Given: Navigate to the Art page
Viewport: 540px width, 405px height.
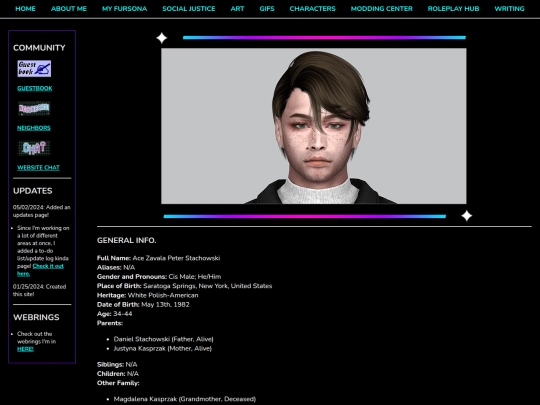Looking at the screenshot, I should [237, 9].
